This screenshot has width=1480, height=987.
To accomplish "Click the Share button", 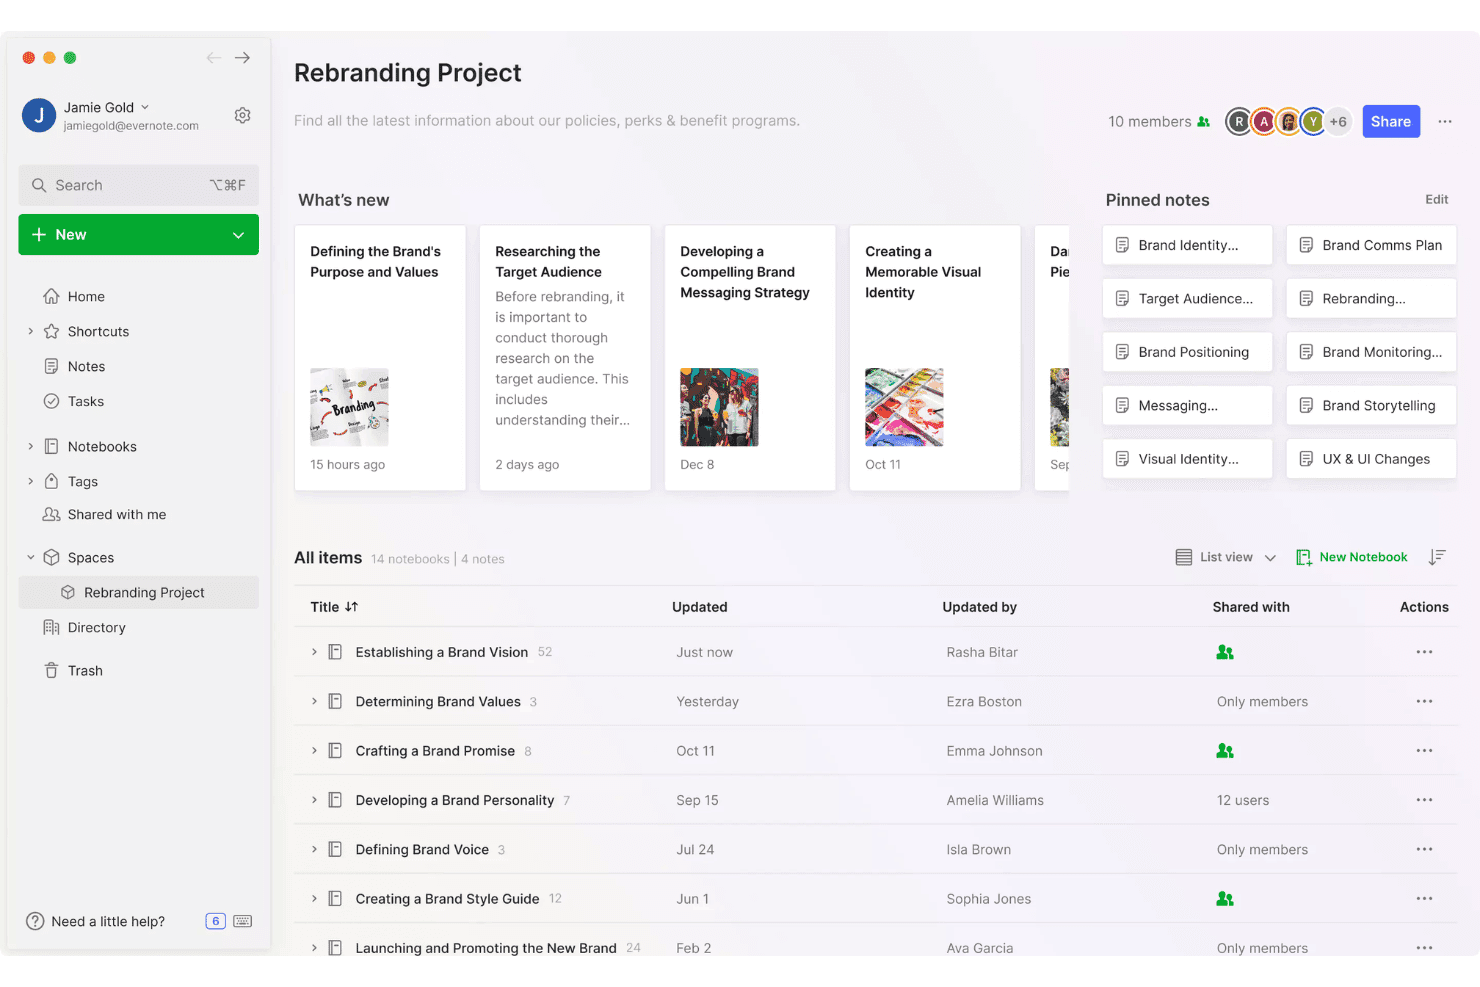I will 1391,122.
